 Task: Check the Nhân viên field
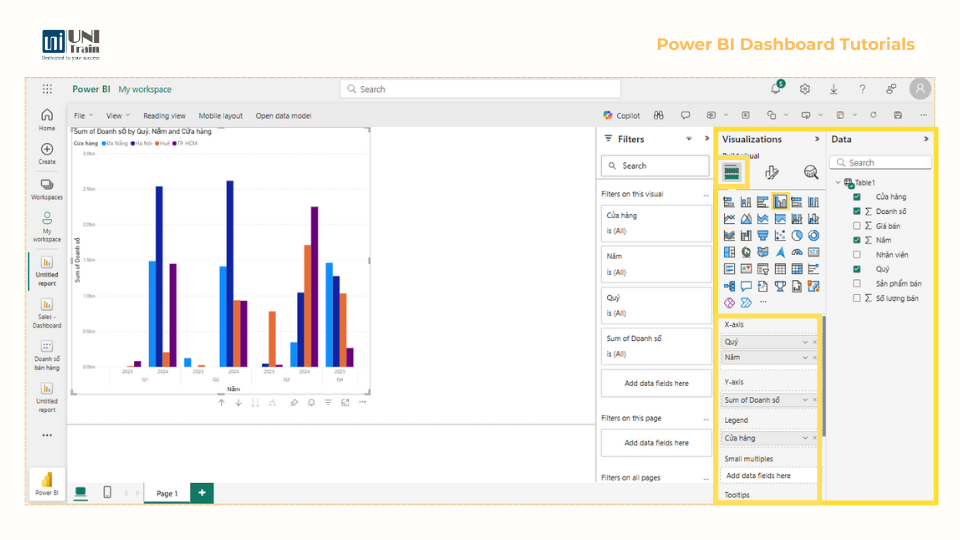(857, 255)
